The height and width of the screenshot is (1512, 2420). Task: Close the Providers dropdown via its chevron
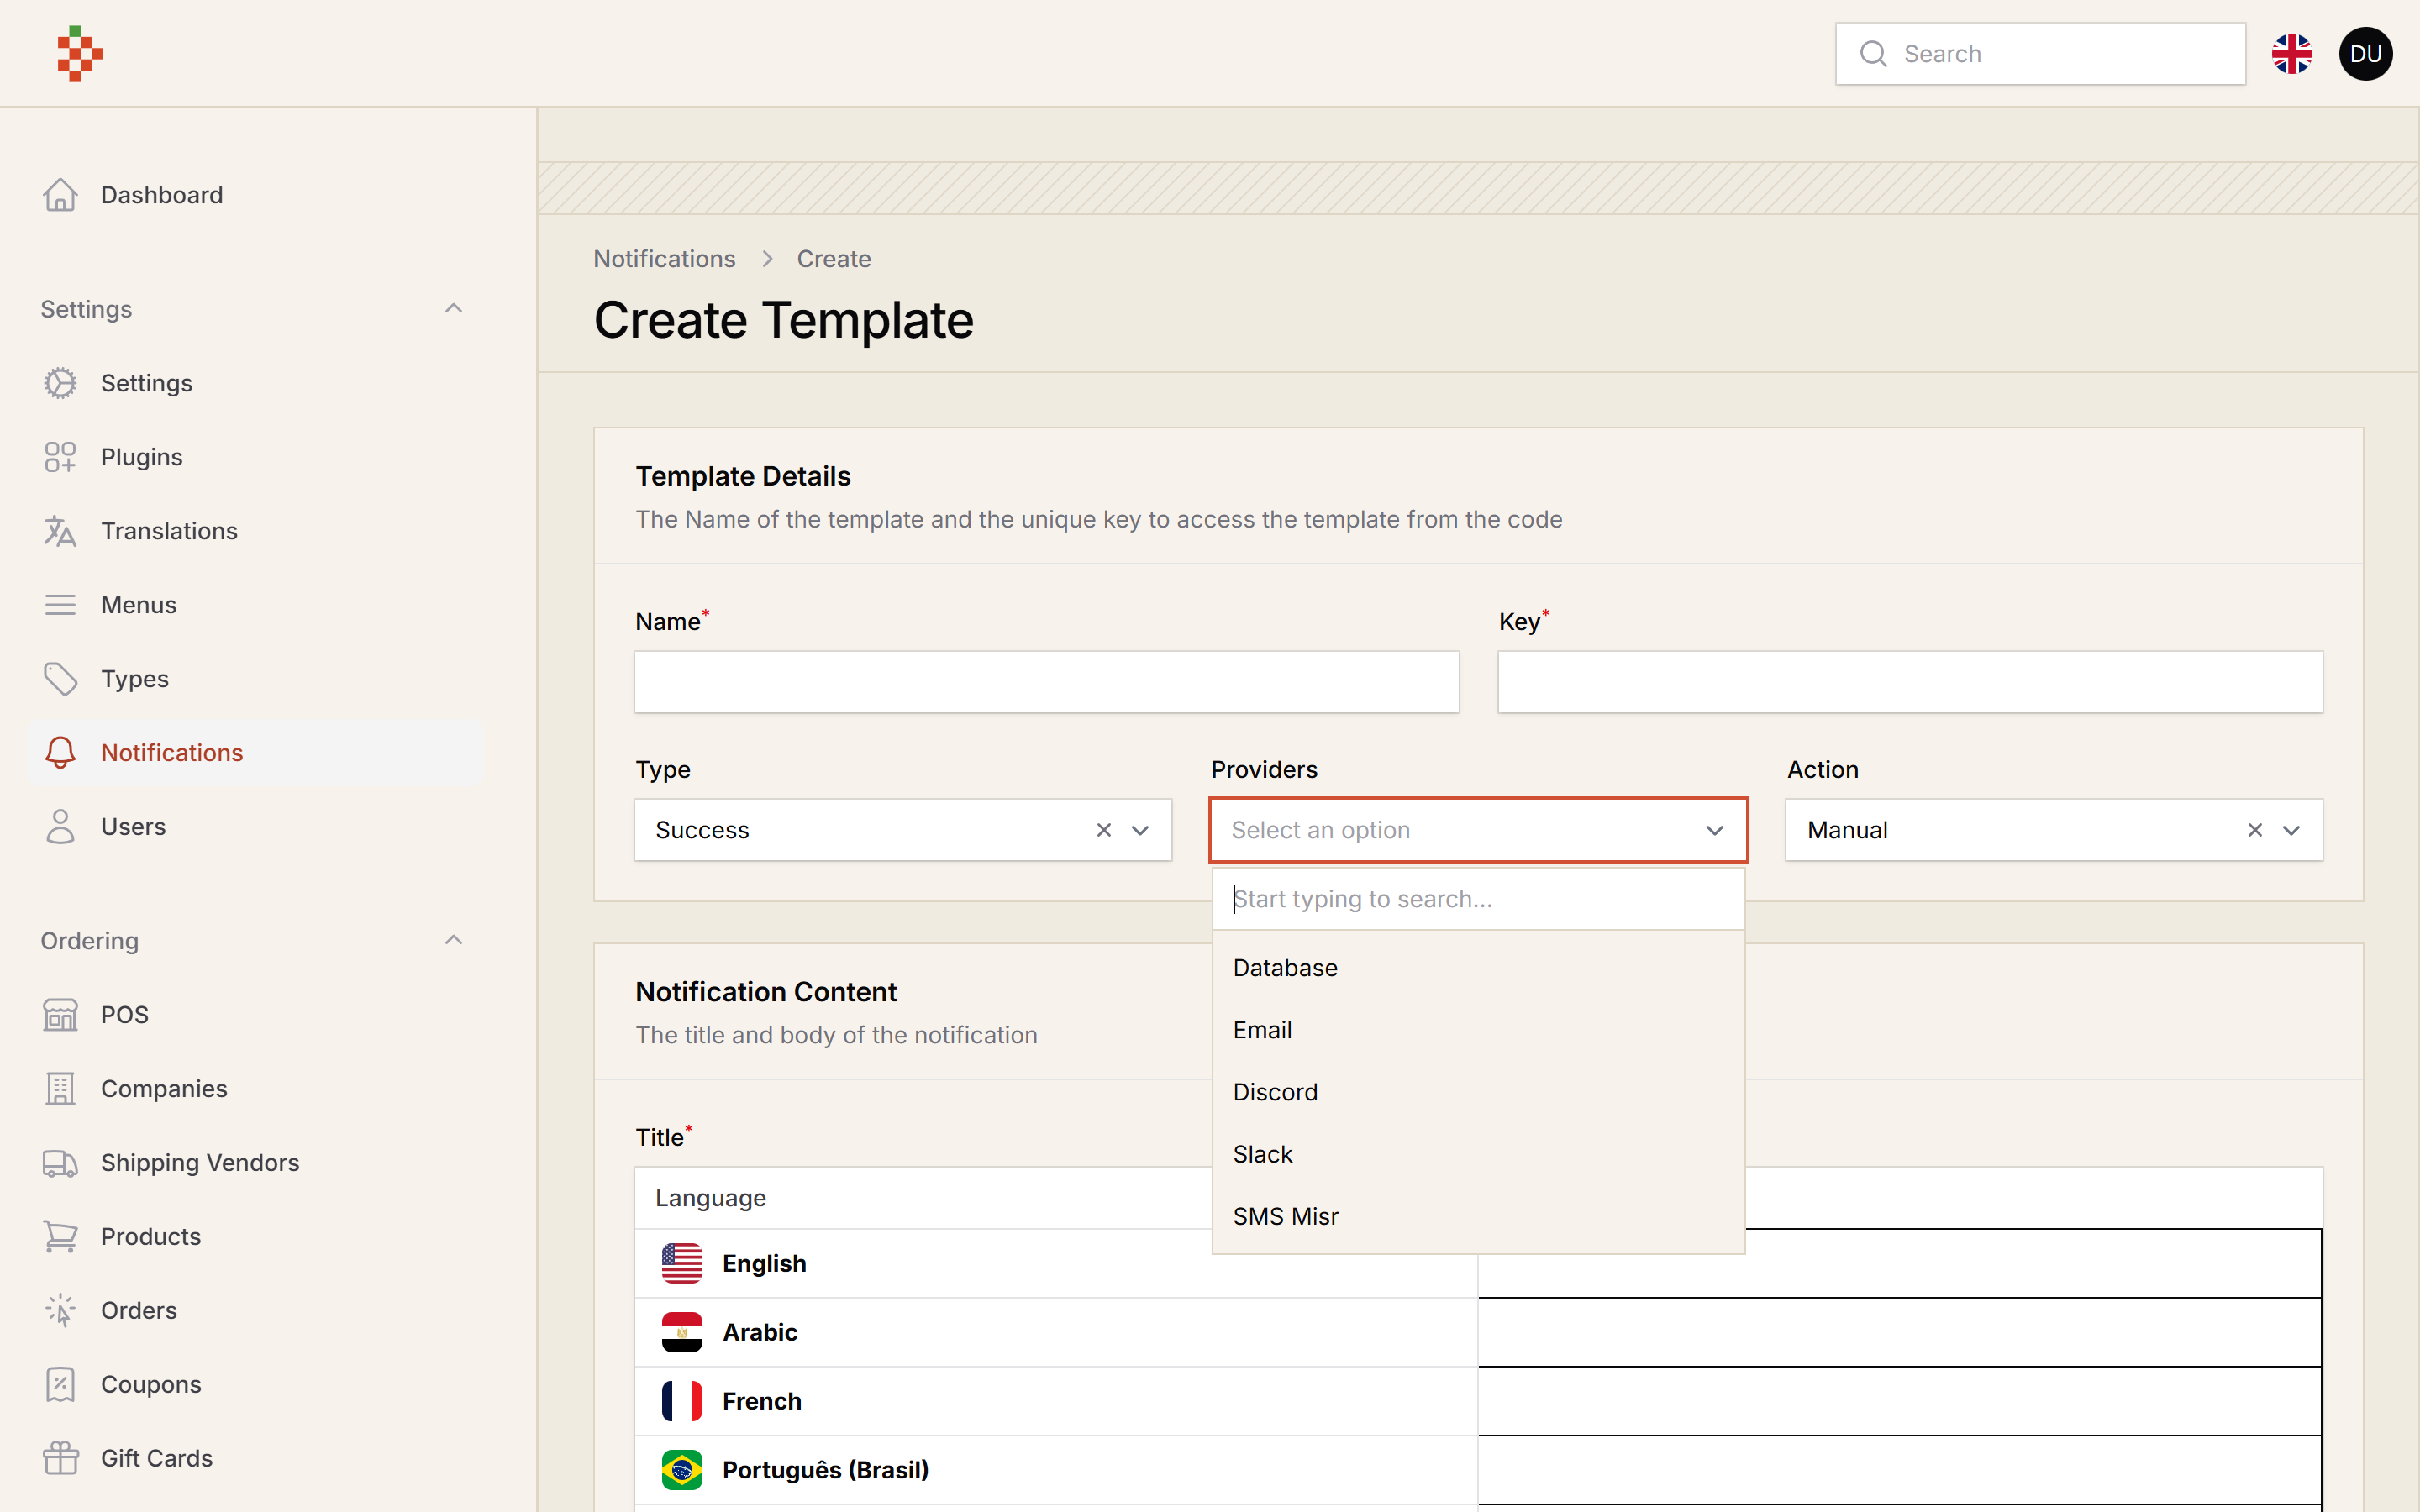click(x=1715, y=830)
